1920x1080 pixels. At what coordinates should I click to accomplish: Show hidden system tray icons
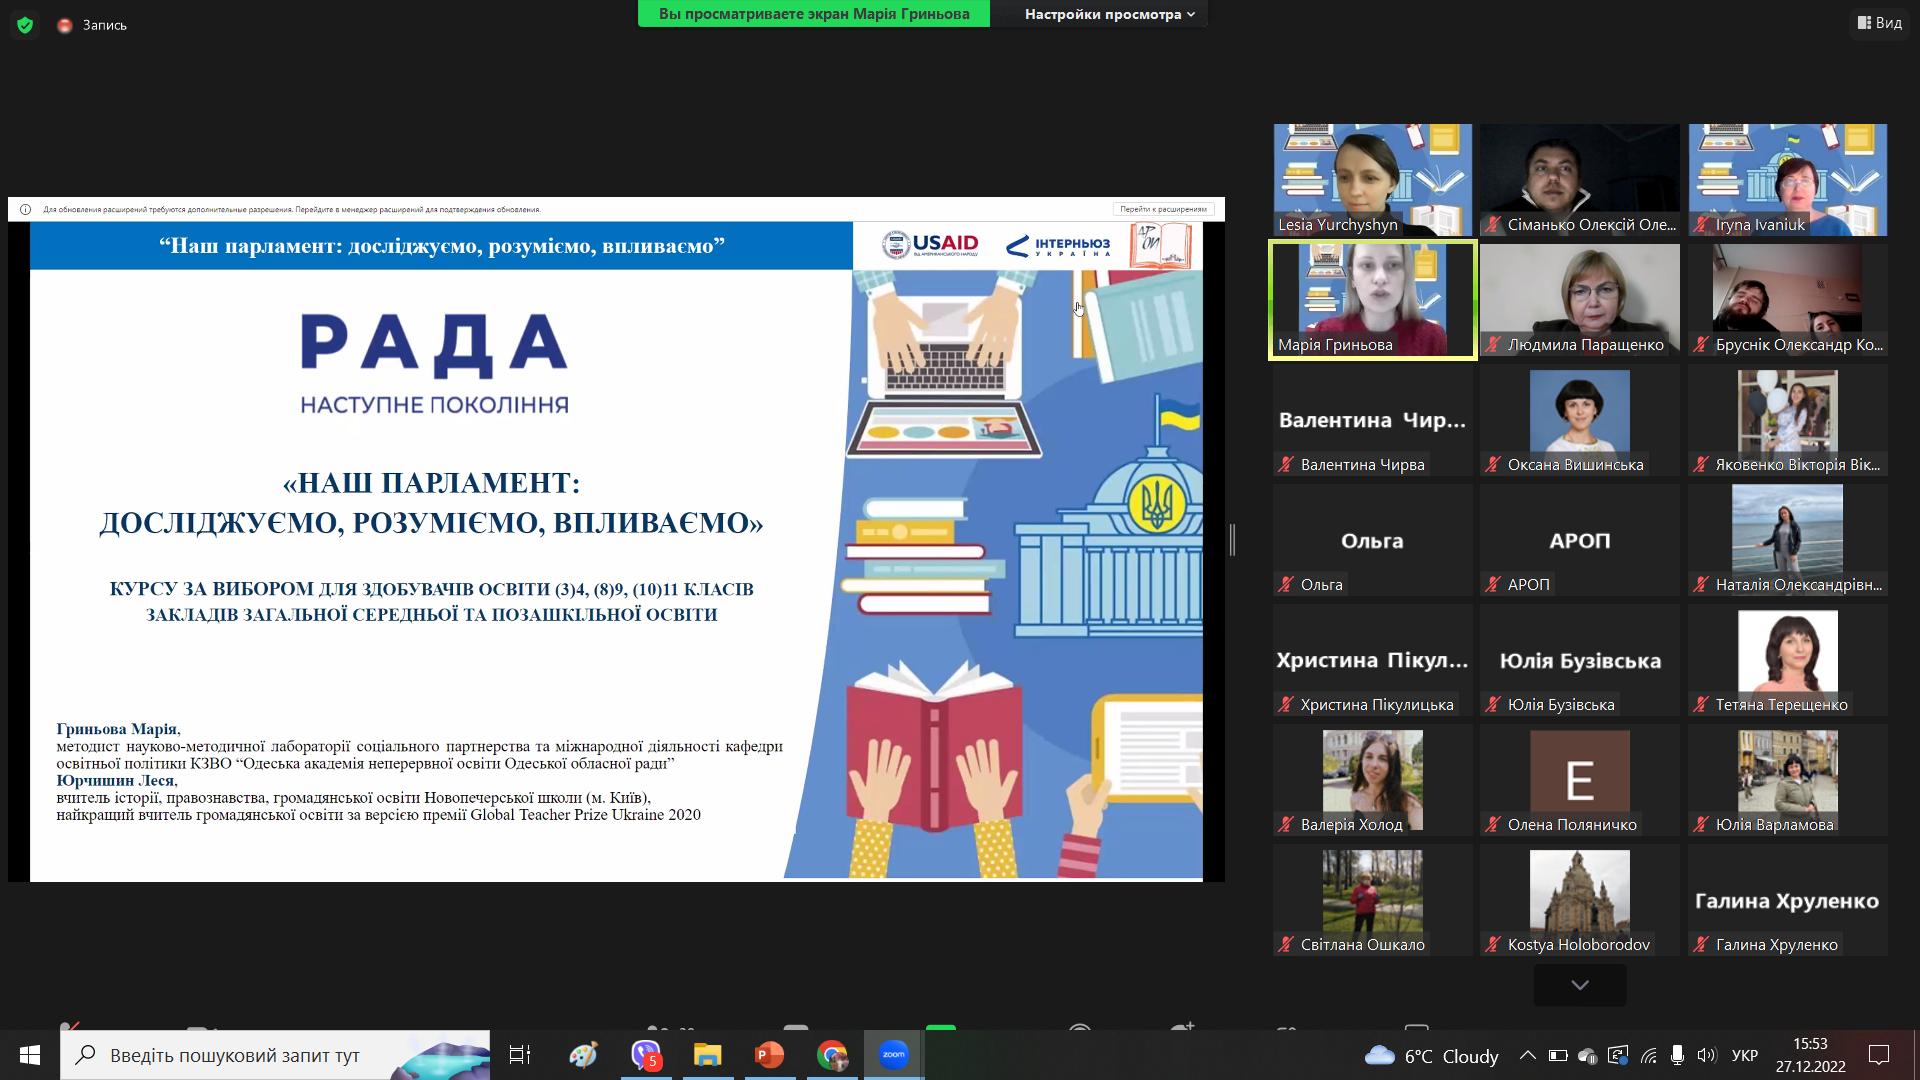point(1527,1055)
